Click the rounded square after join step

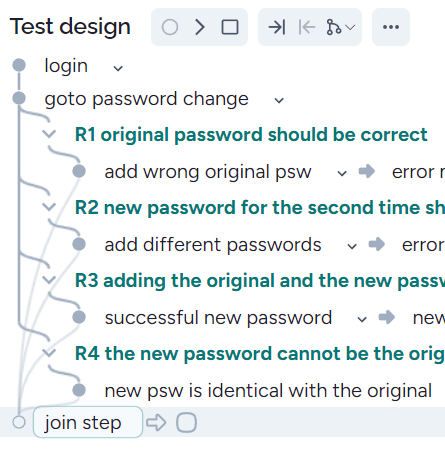tap(186, 423)
